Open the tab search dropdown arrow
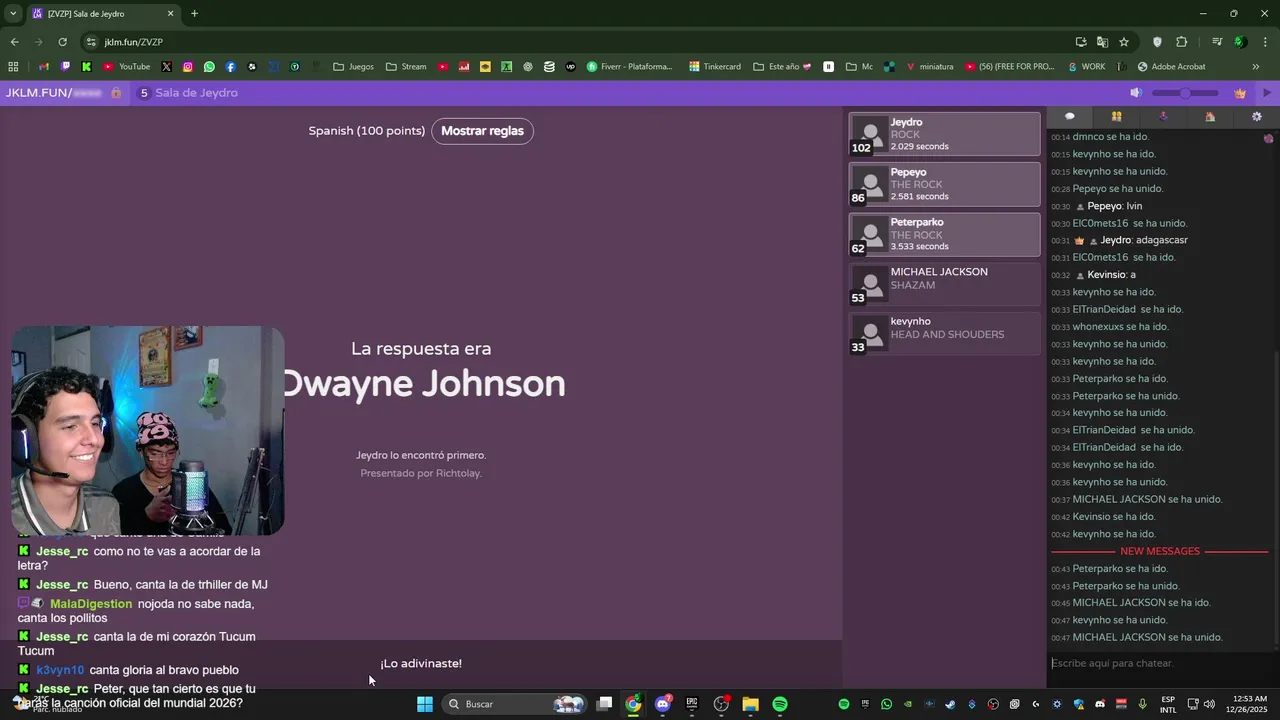 tap(13, 14)
